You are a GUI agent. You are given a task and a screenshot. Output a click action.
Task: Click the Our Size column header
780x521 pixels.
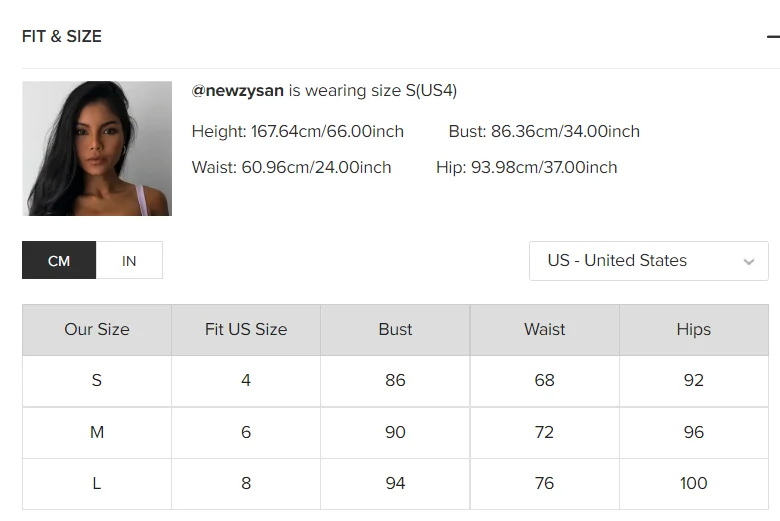point(97,329)
